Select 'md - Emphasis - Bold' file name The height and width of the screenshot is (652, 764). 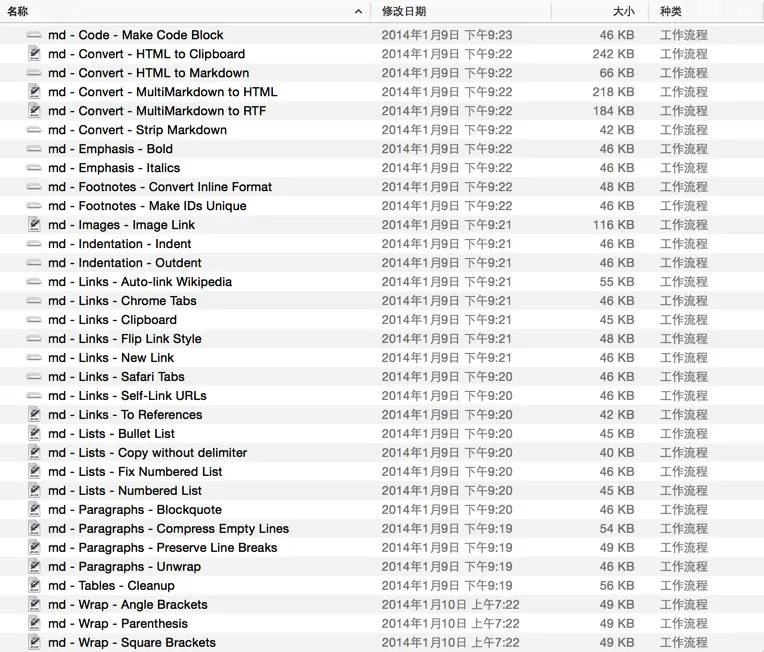pyautogui.click(x=110, y=149)
